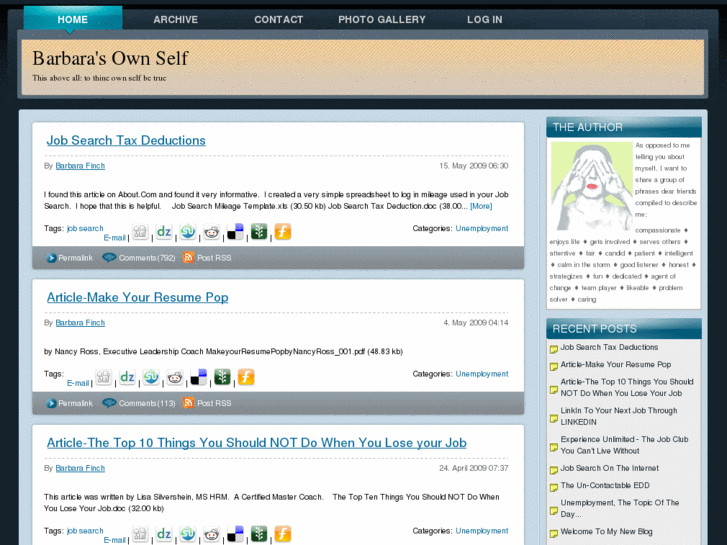View Comments(113) on the resume post
Screen dimensions: 727x545
pyautogui.click(x=139, y=403)
